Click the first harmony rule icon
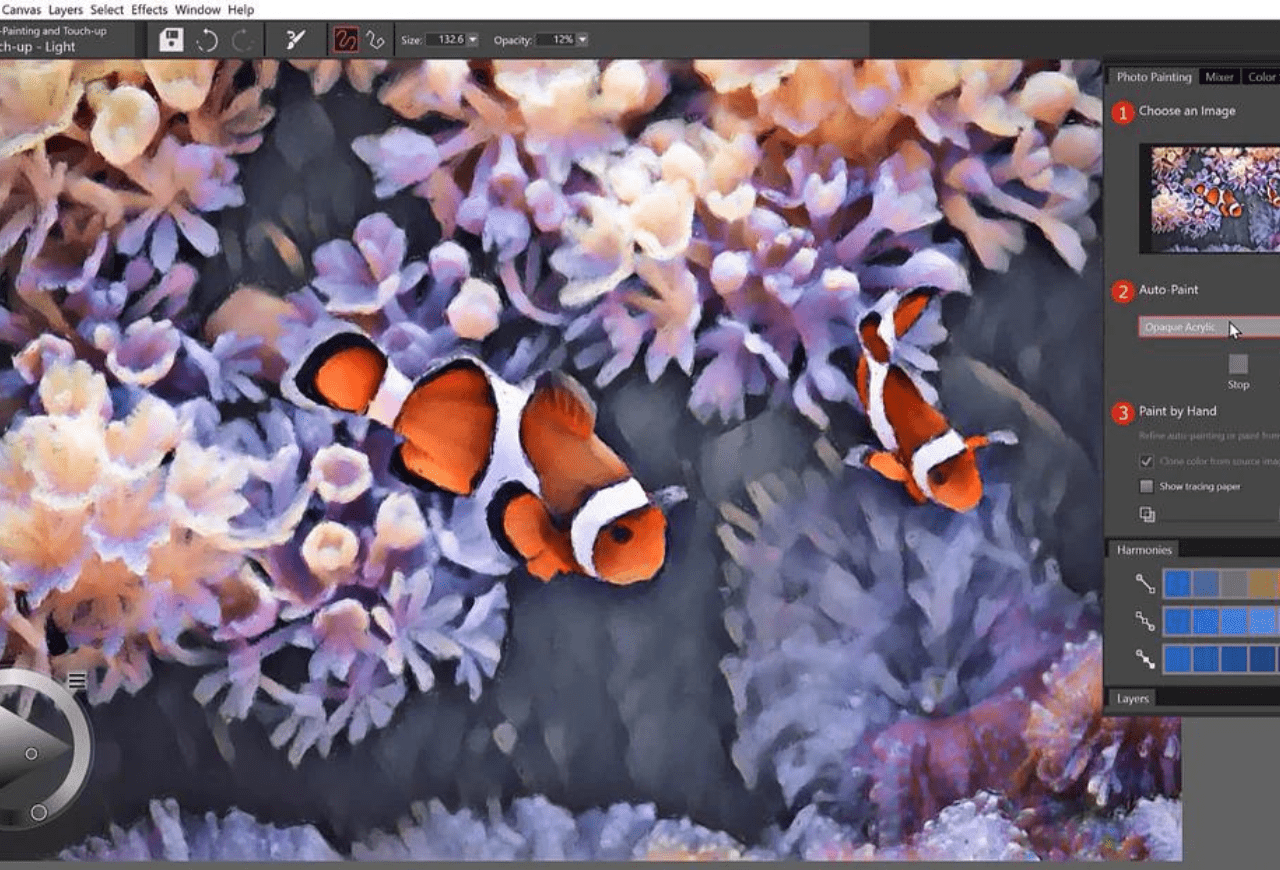Screen dimensions: 1280x870 (x=1145, y=583)
